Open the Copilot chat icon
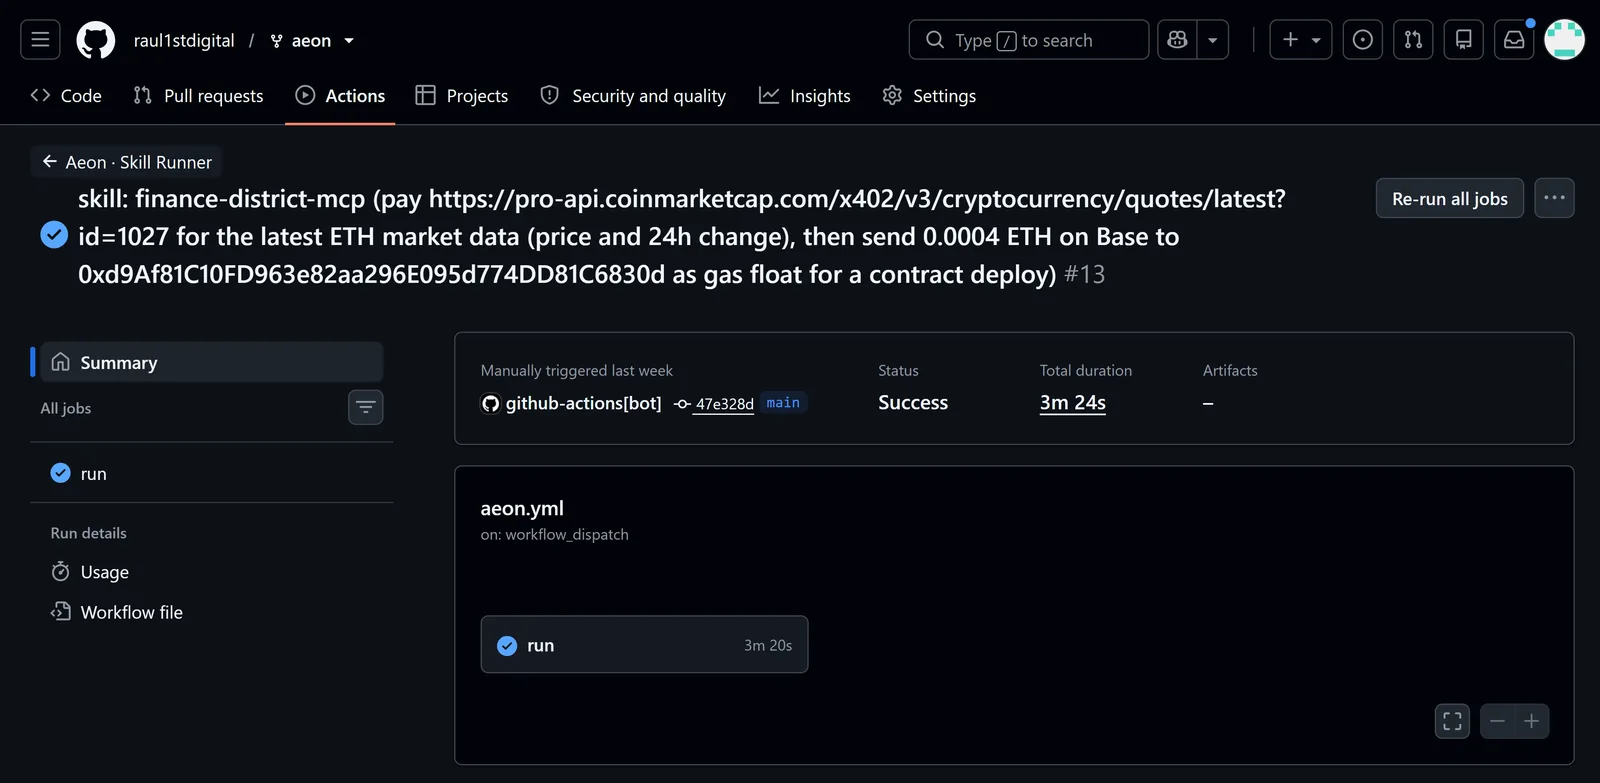Image resolution: width=1600 pixels, height=783 pixels. [1177, 40]
